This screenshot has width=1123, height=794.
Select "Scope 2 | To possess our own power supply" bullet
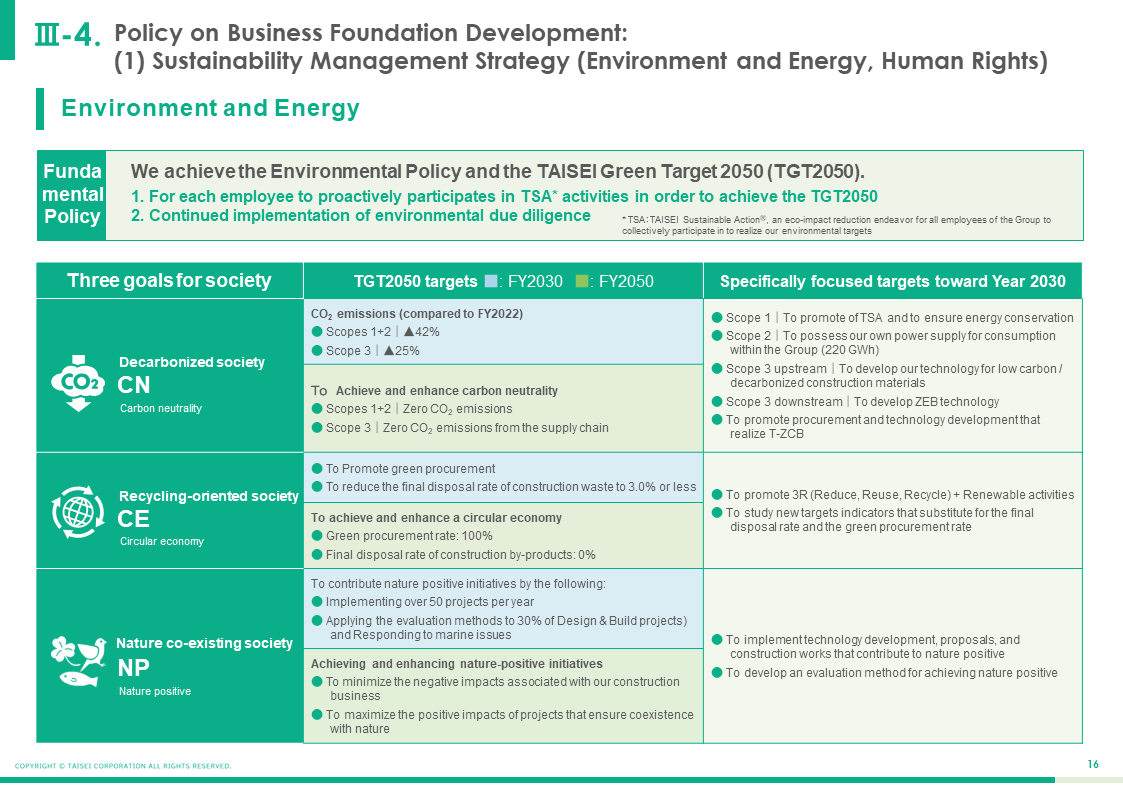(884, 342)
